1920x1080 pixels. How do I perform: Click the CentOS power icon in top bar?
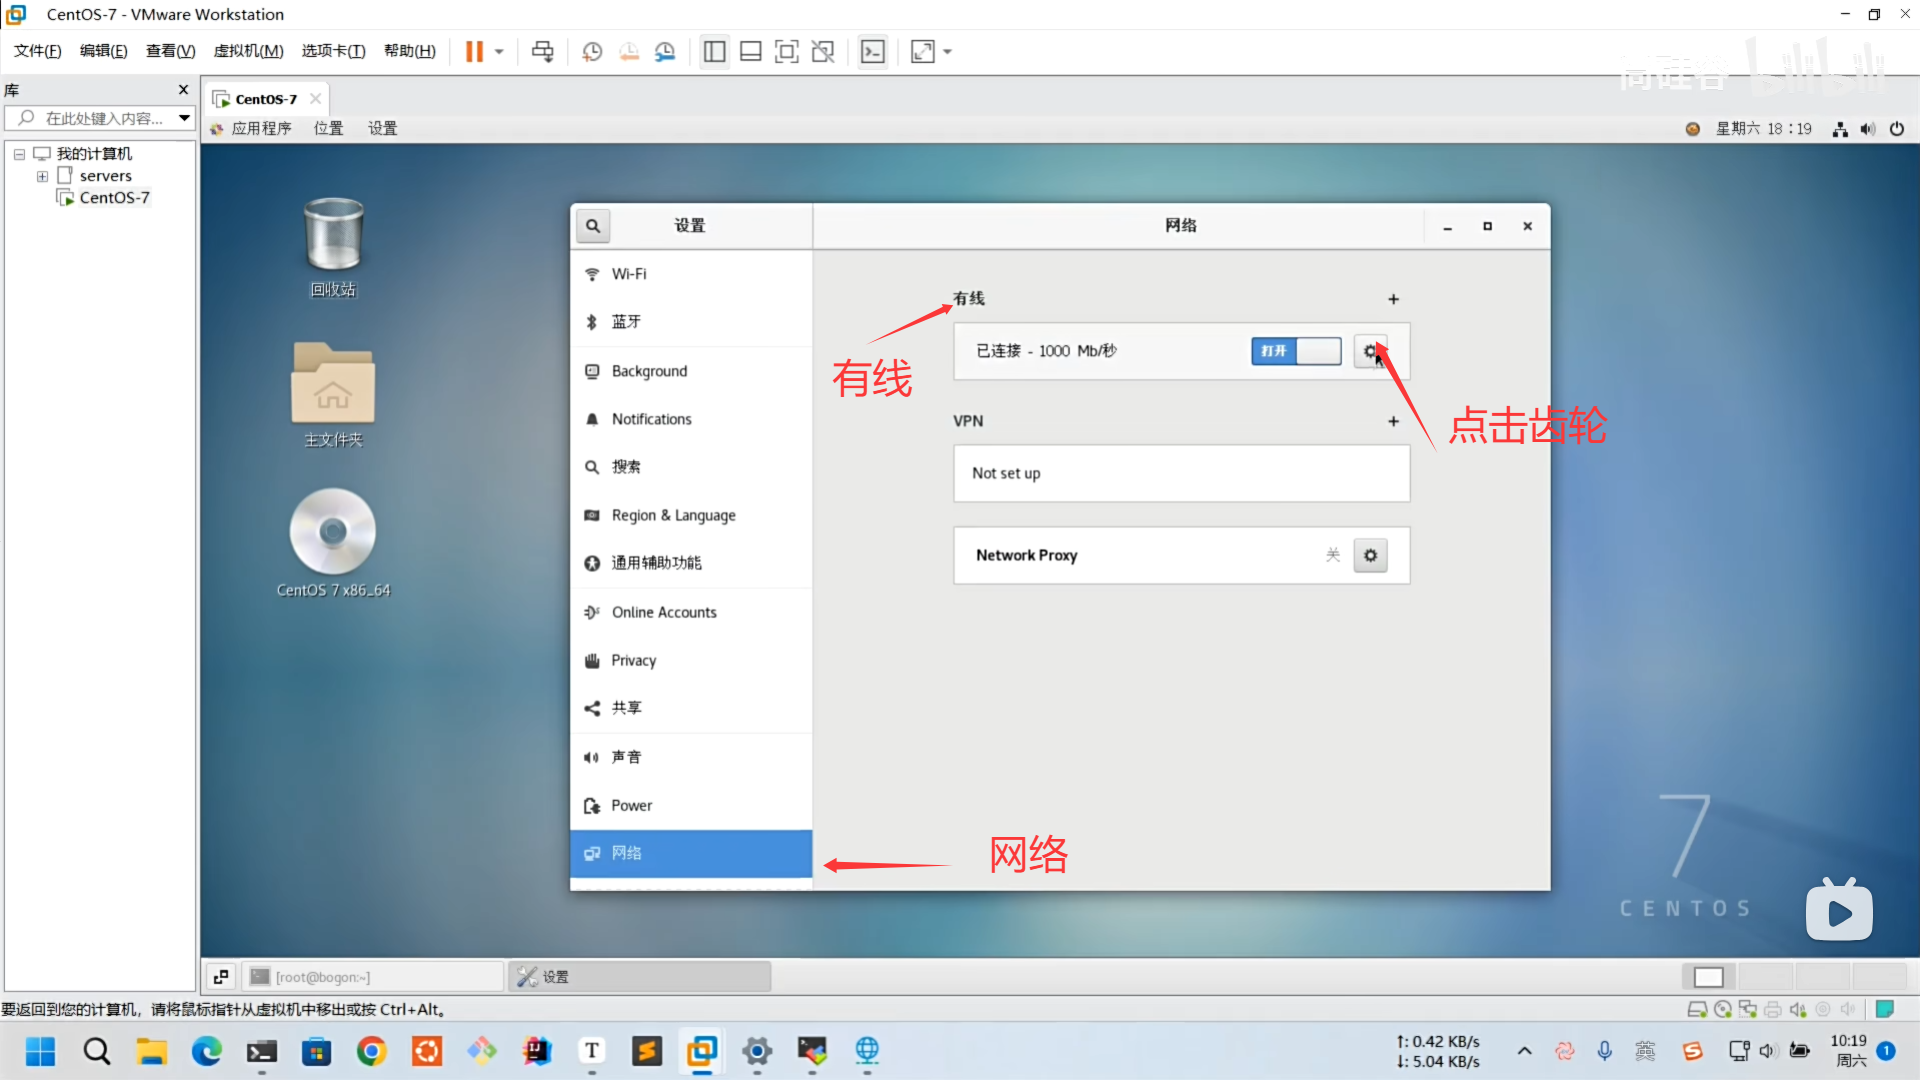click(1897, 129)
